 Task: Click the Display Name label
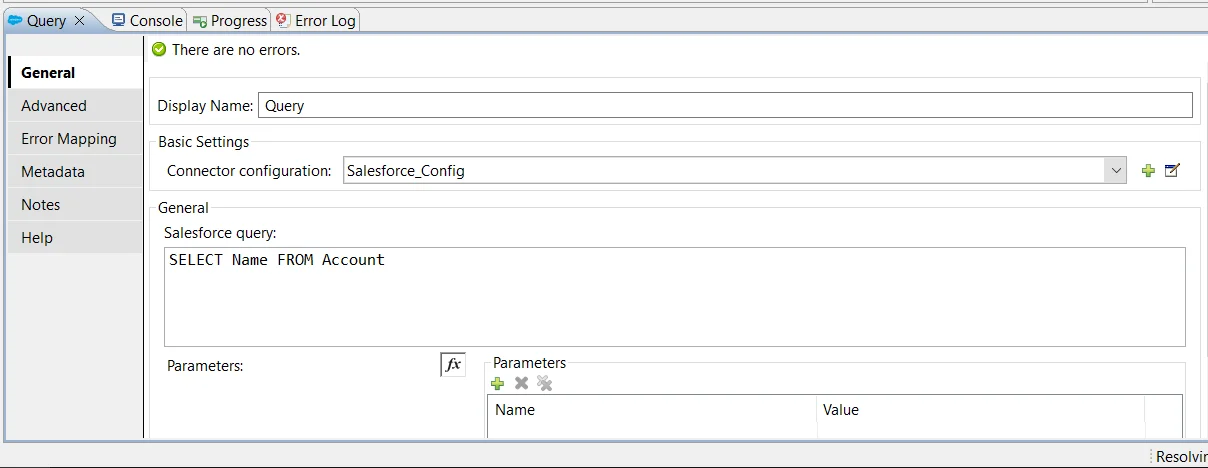(205, 106)
